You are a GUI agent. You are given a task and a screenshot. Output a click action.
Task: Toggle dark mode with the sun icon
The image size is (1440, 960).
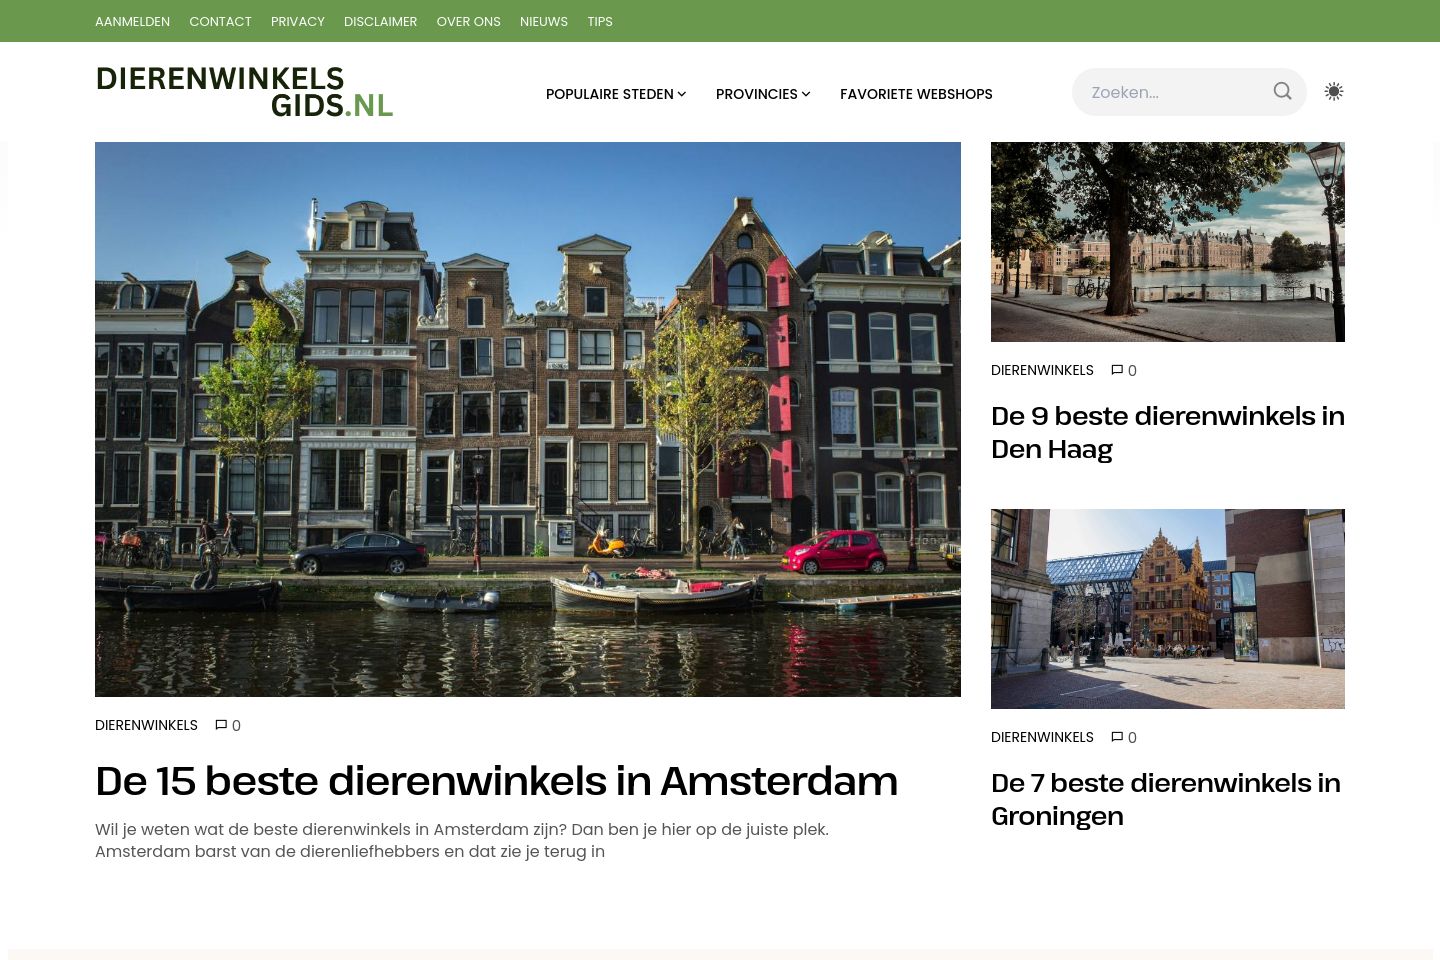pyautogui.click(x=1333, y=92)
